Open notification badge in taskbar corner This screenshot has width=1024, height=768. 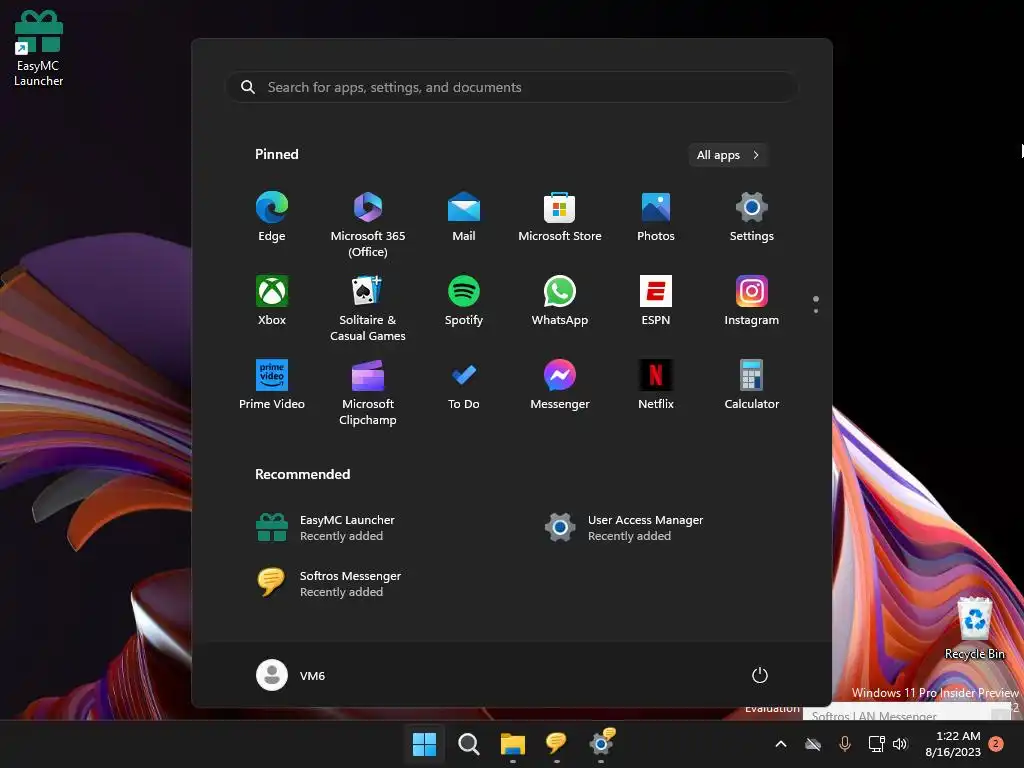[996, 744]
